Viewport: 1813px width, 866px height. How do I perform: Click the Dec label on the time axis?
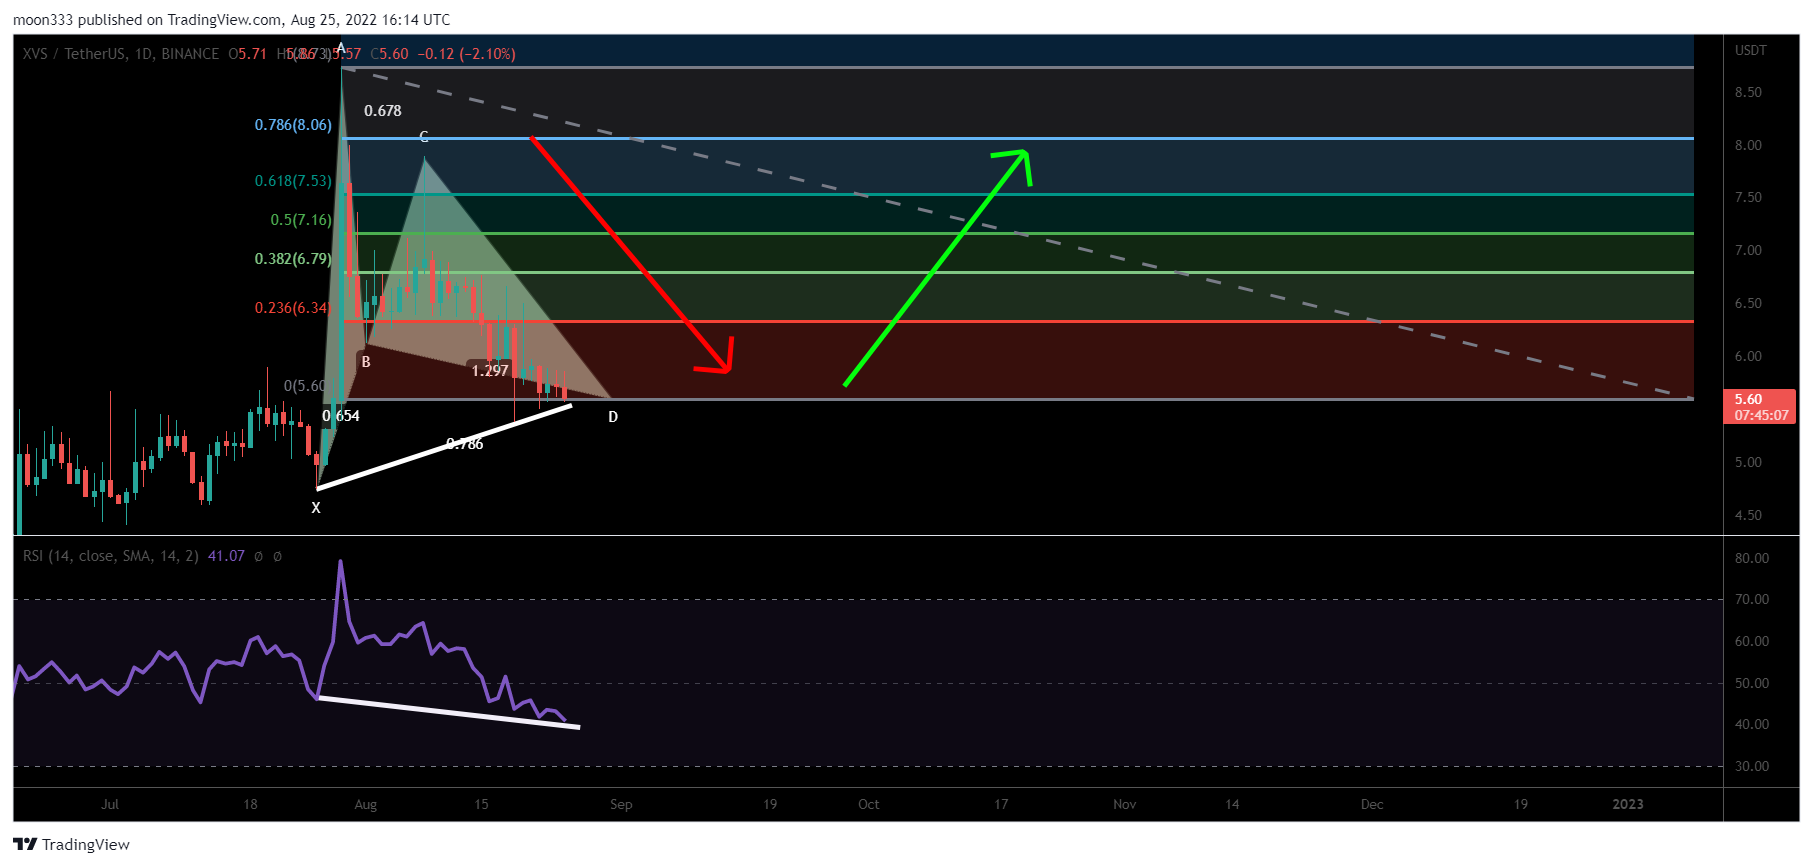[1372, 805]
